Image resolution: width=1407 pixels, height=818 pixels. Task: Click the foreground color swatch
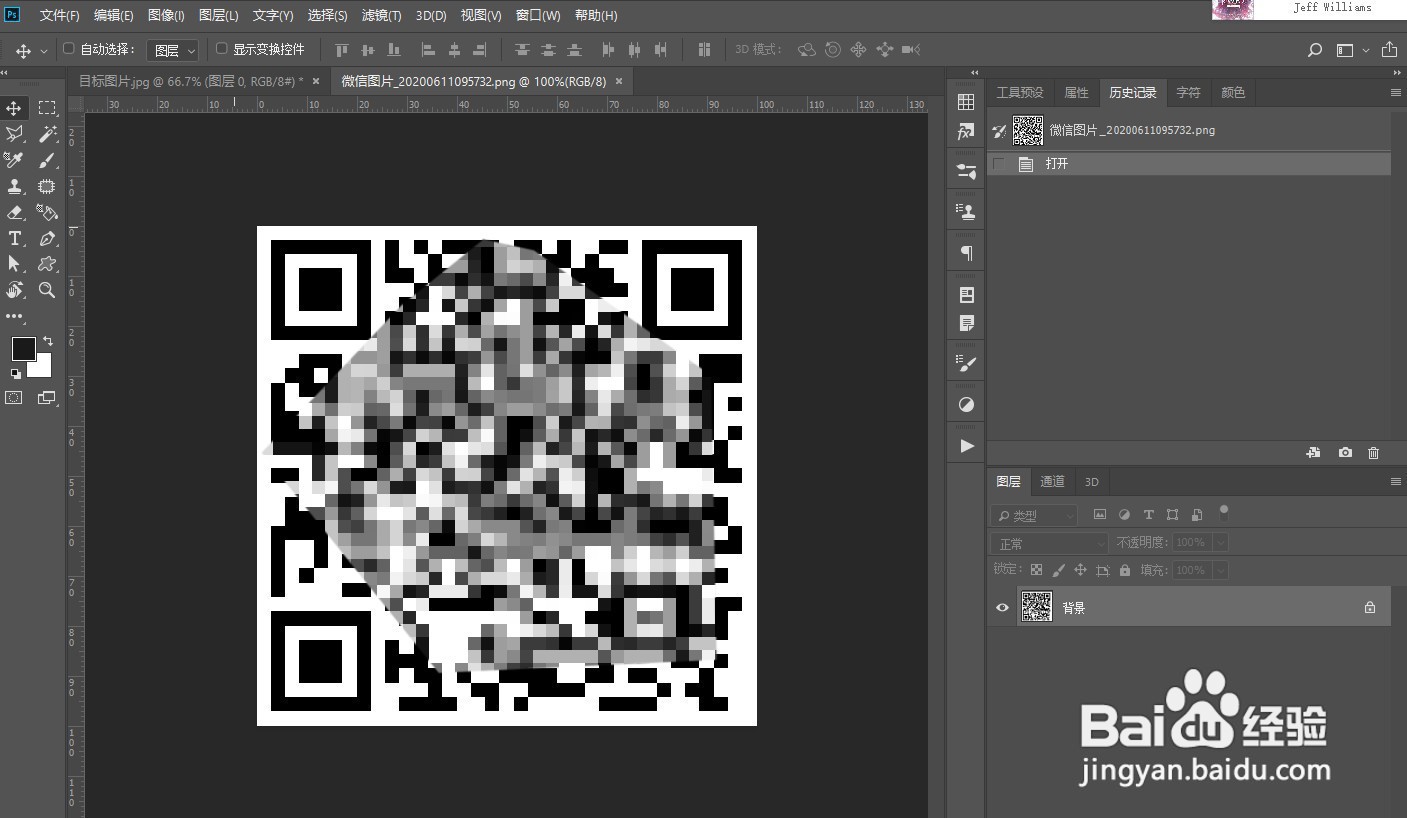pyautogui.click(x=23, y=348)
